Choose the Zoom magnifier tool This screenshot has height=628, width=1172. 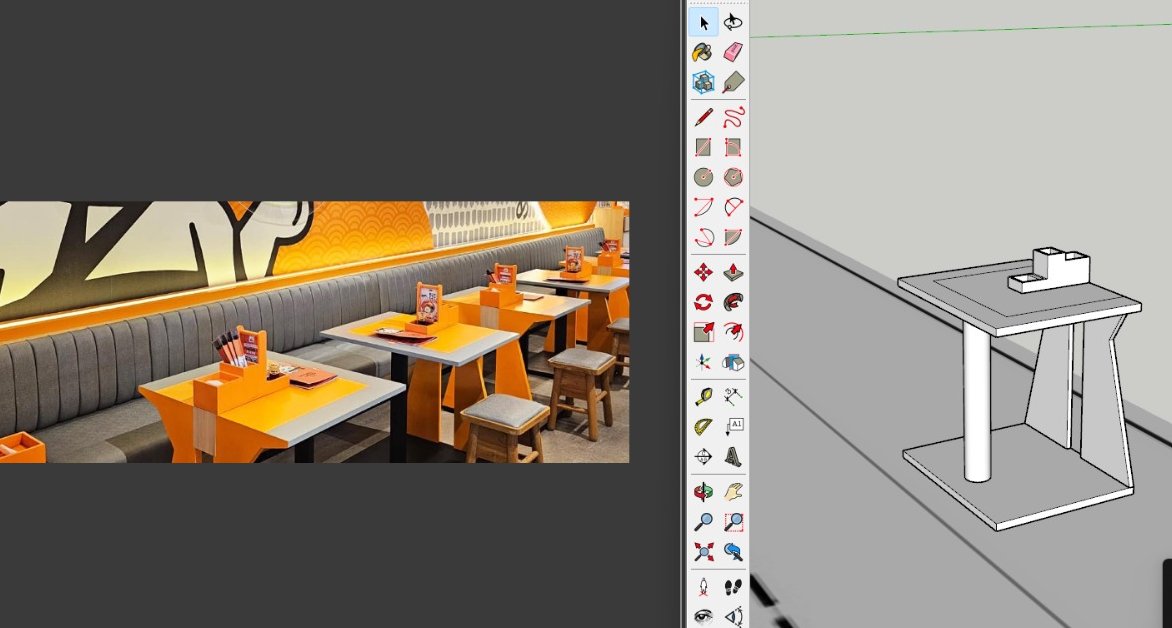pyautogui.click(x=703, y=522)
